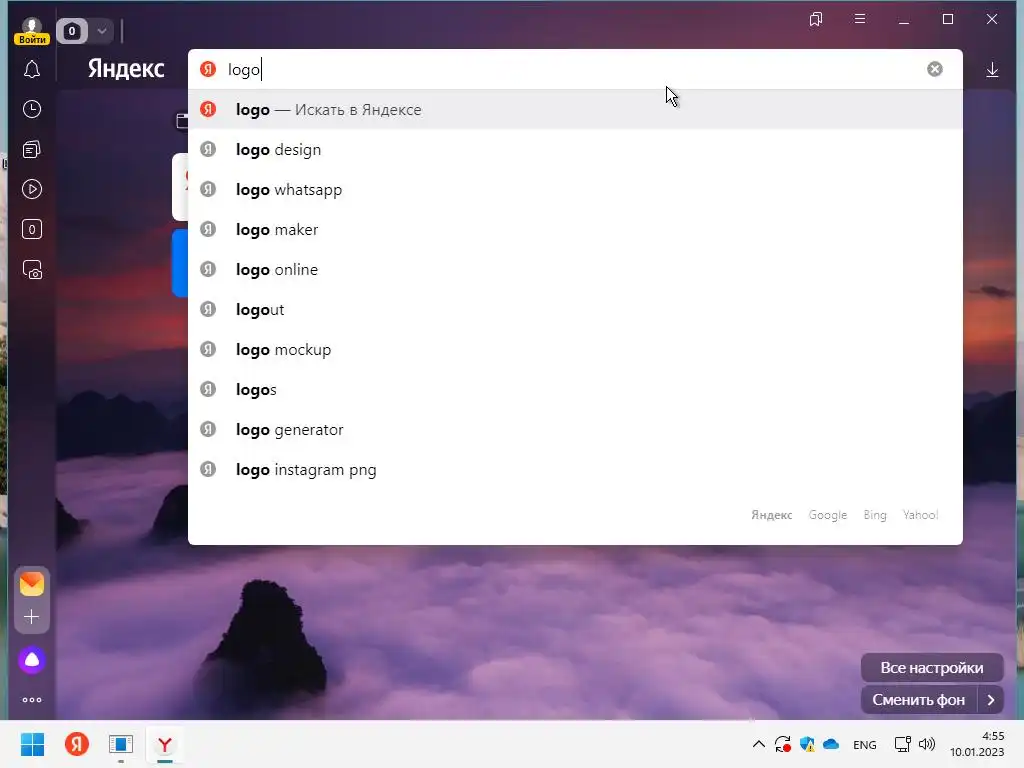Switch ENG input language
Screen dimensions: 1024x768
tap(865, 744)
